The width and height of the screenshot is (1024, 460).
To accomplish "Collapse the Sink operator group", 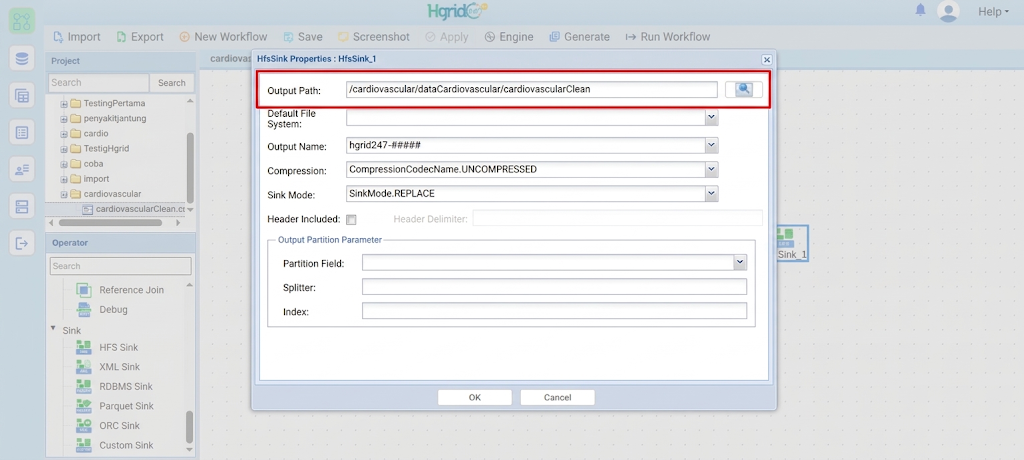I will click(54, 329).
